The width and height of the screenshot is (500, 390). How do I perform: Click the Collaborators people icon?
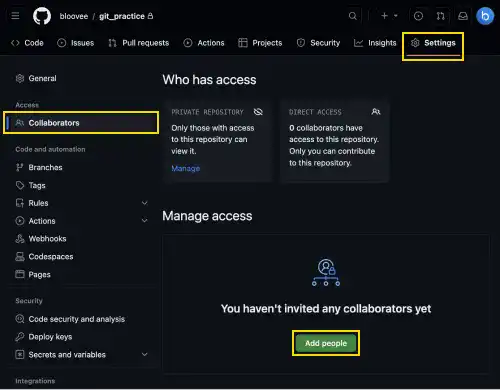click(20, 123)
